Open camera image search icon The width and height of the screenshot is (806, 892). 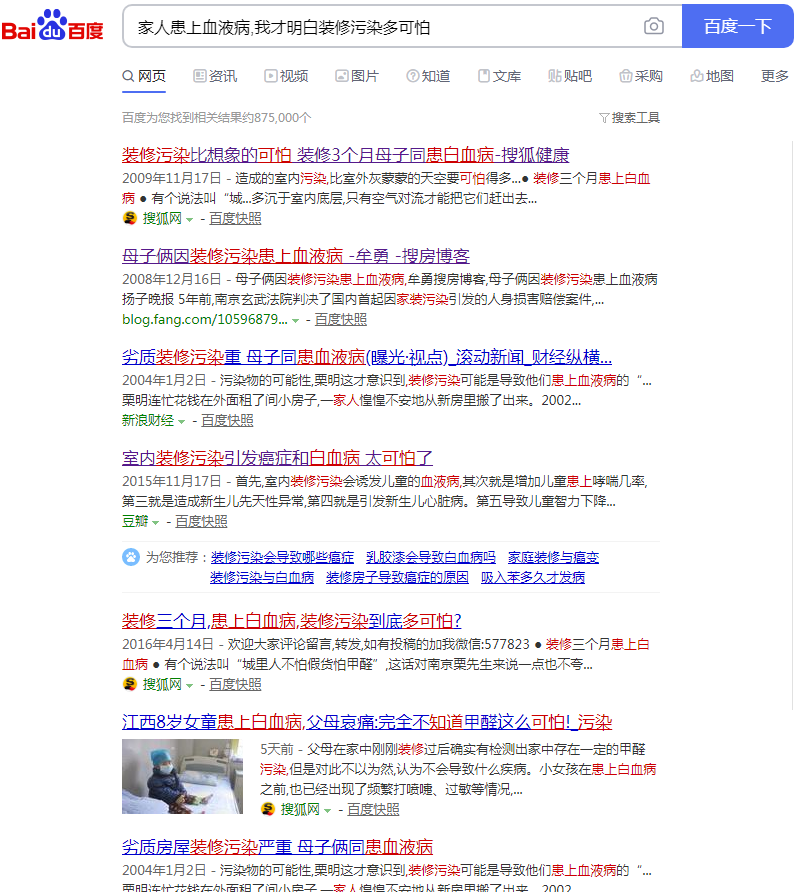coord(654,26)
